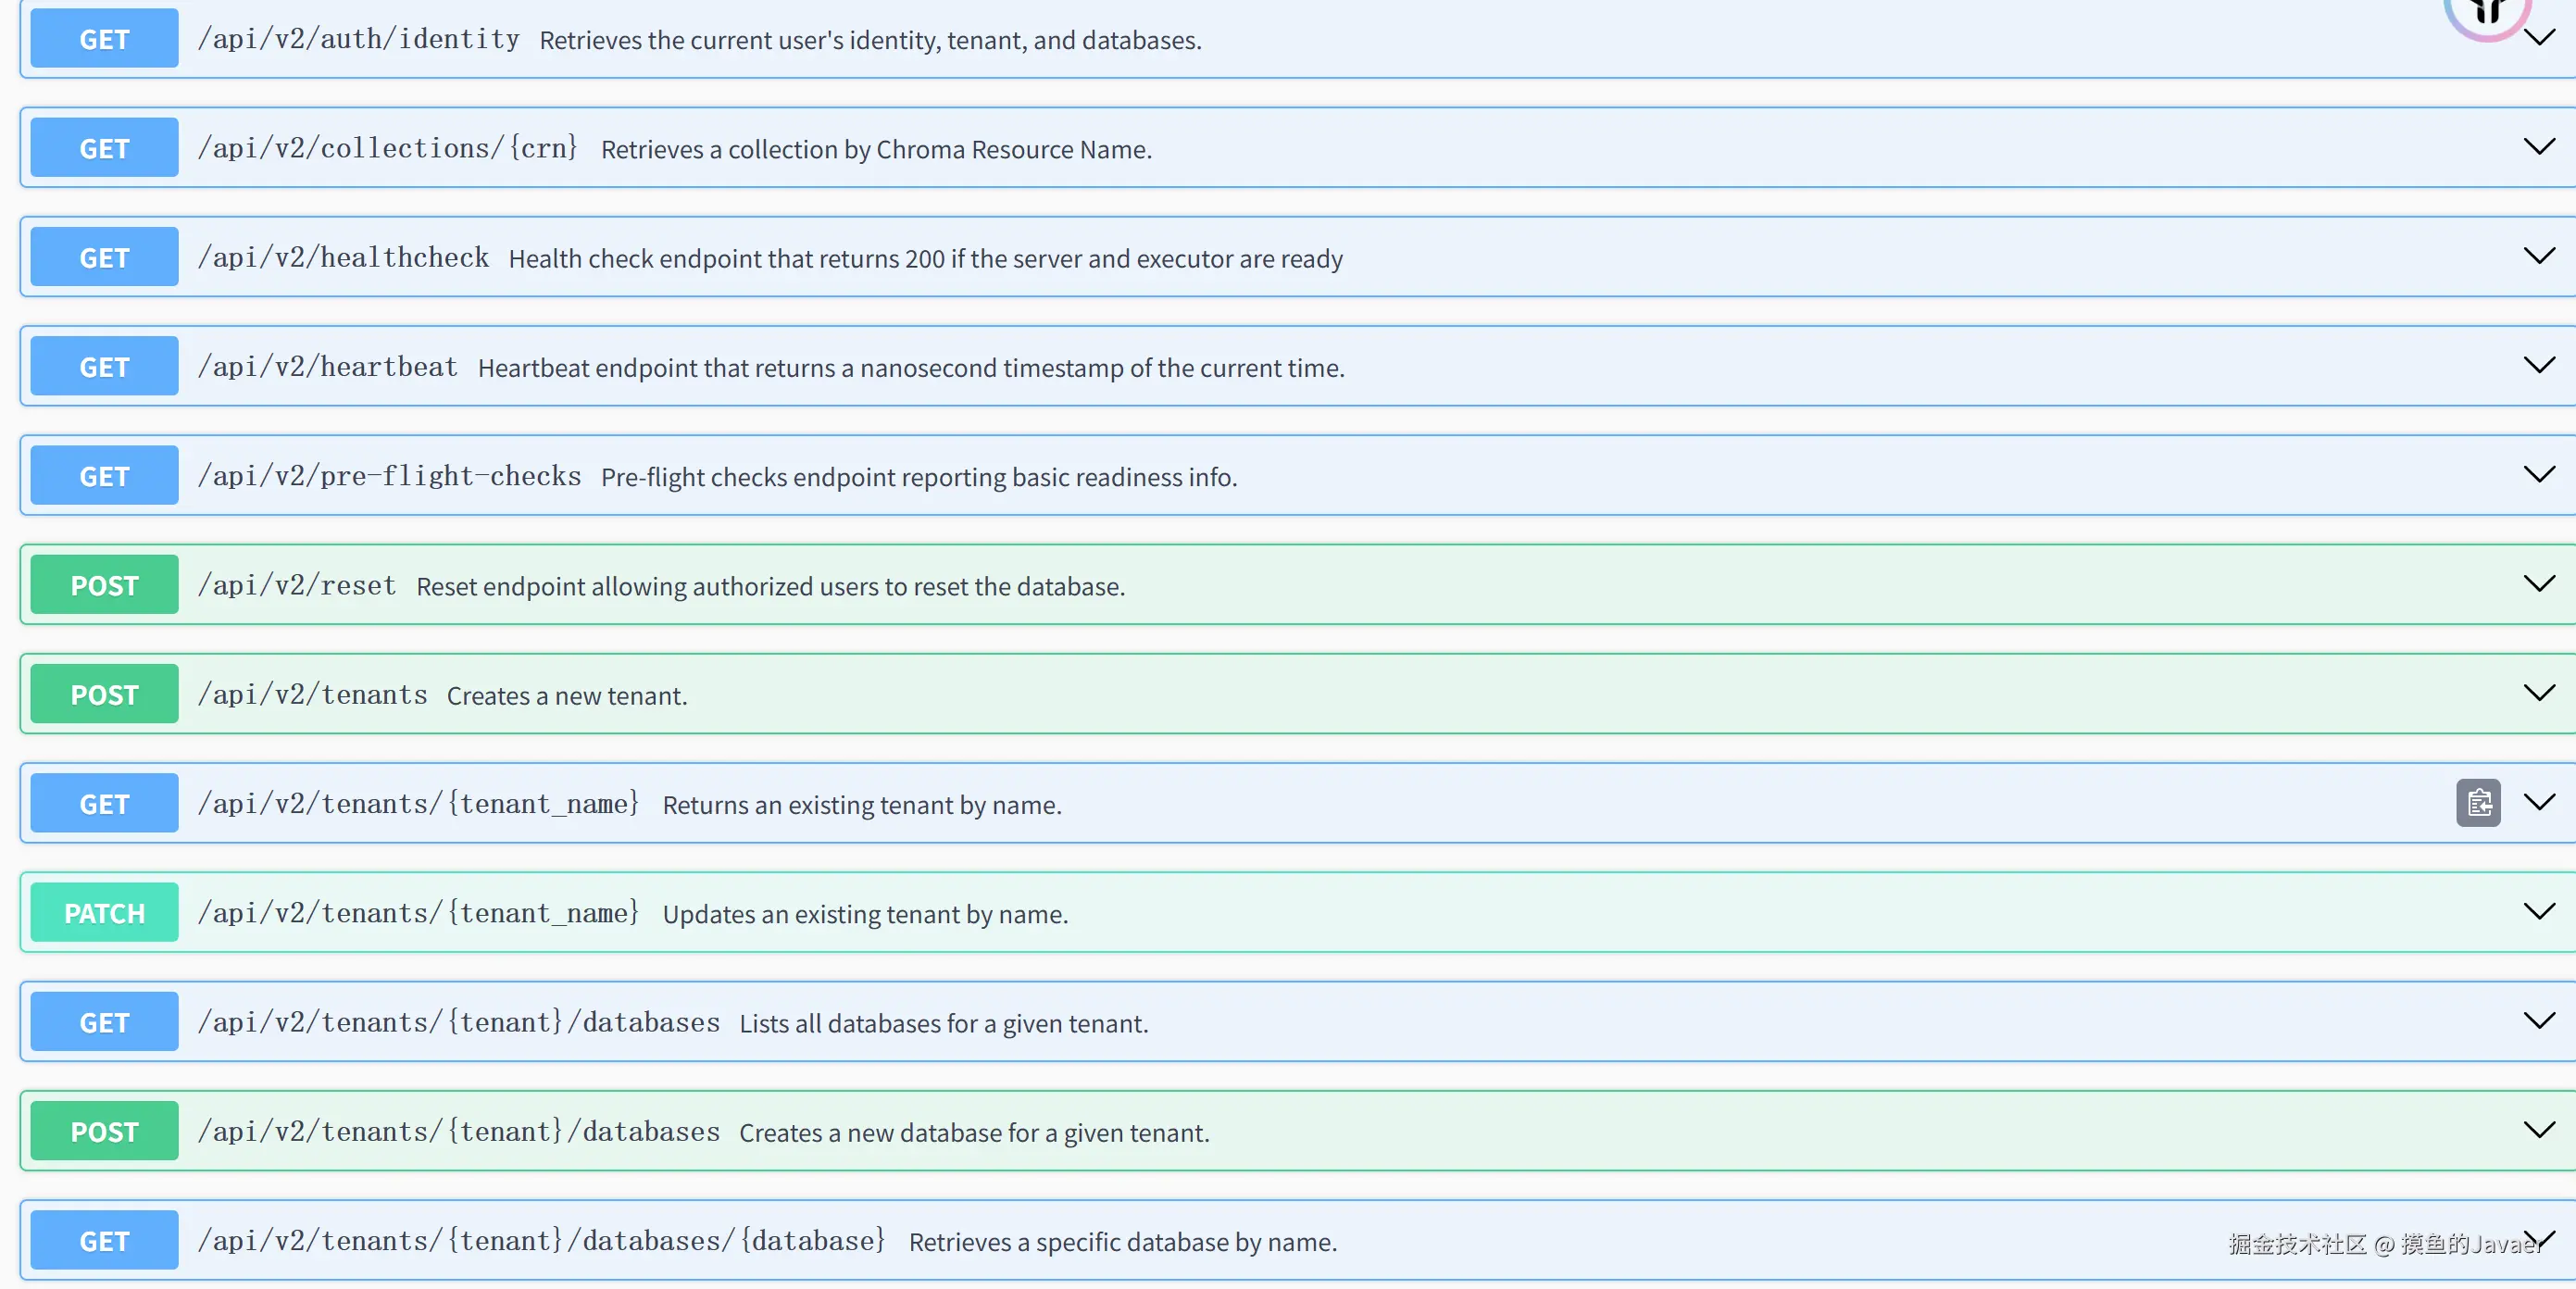The height and width of the screenshot is (1289, 2576).
Task: Expand the collections crn endpoint chevron
Action: 2538,147
